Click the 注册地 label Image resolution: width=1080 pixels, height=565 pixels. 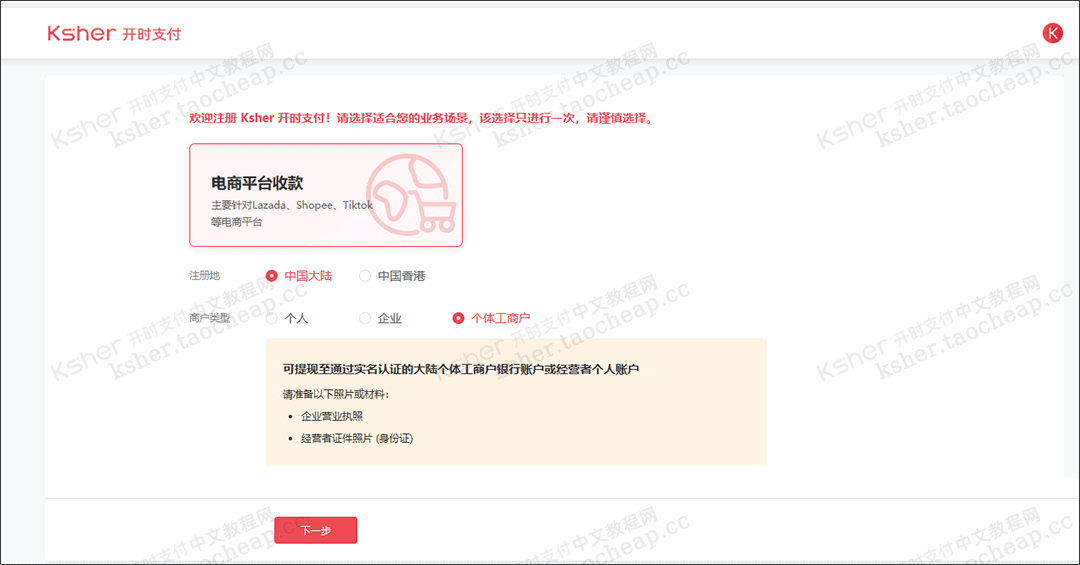[x=205, y=276]
